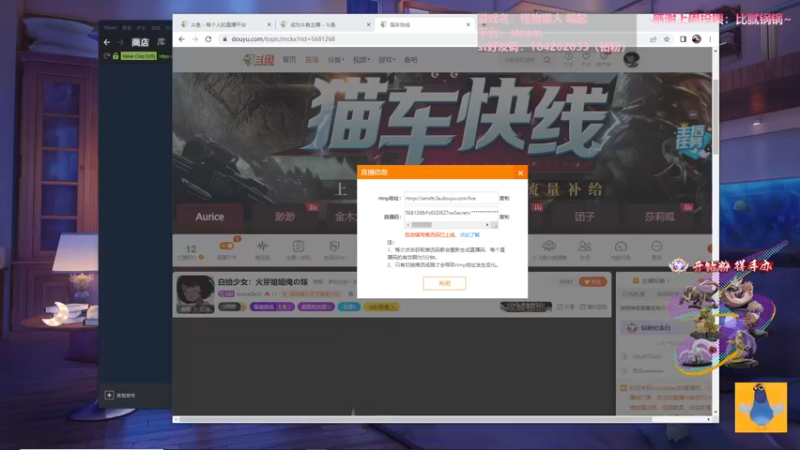Image resolution: width=800 pixels, height=450 pixels.
Task: Click the douyu.com address bar
Action: point(434,39)
